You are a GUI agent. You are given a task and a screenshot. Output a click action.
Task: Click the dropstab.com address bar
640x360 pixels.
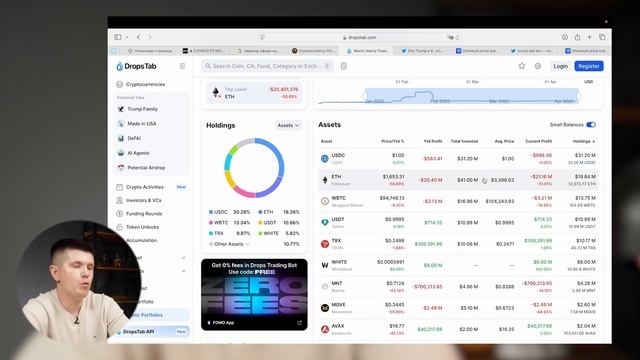click(360, 37)
